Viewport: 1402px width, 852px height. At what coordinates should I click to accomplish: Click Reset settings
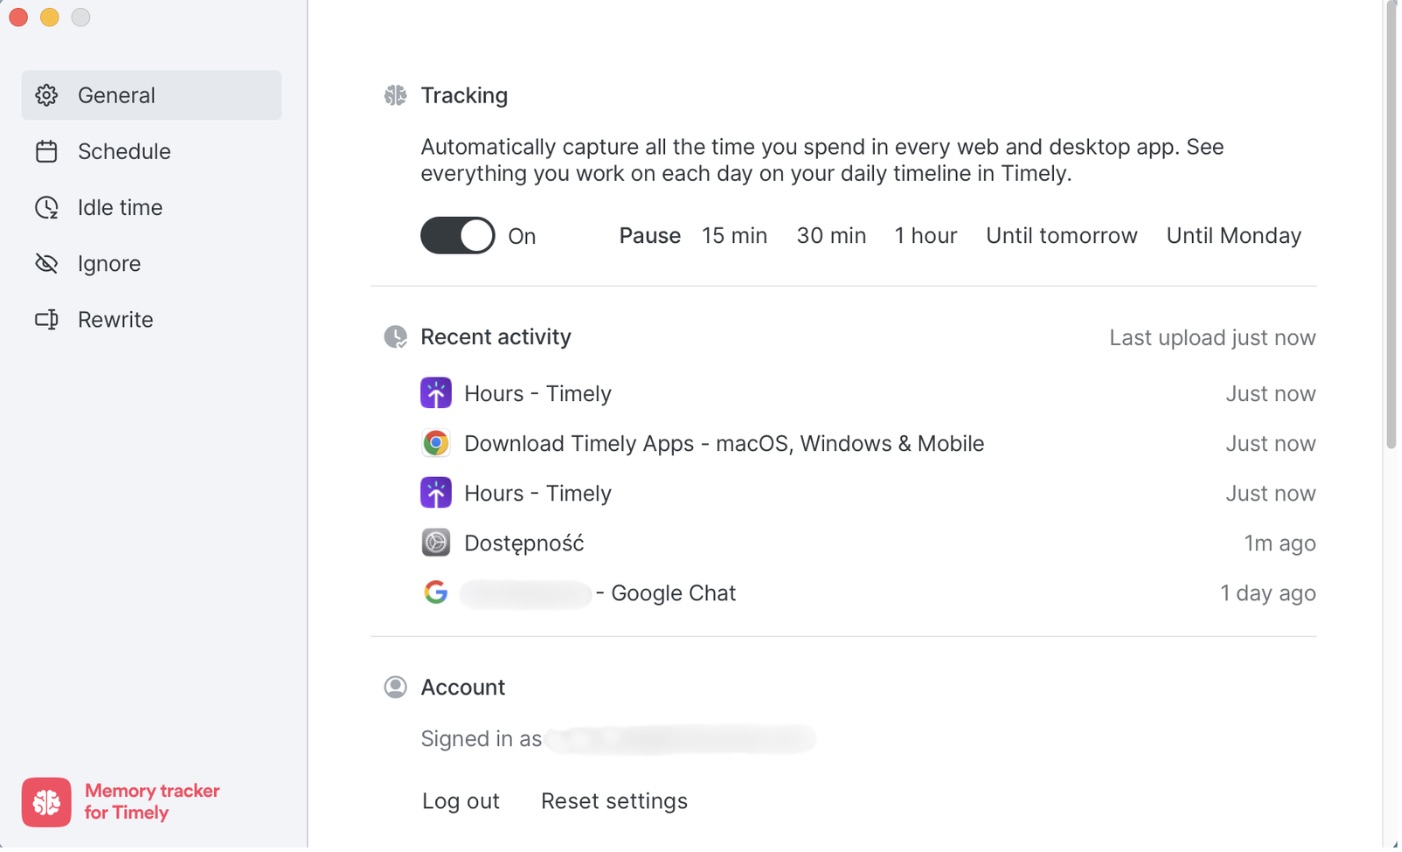(x=614, y=801)
